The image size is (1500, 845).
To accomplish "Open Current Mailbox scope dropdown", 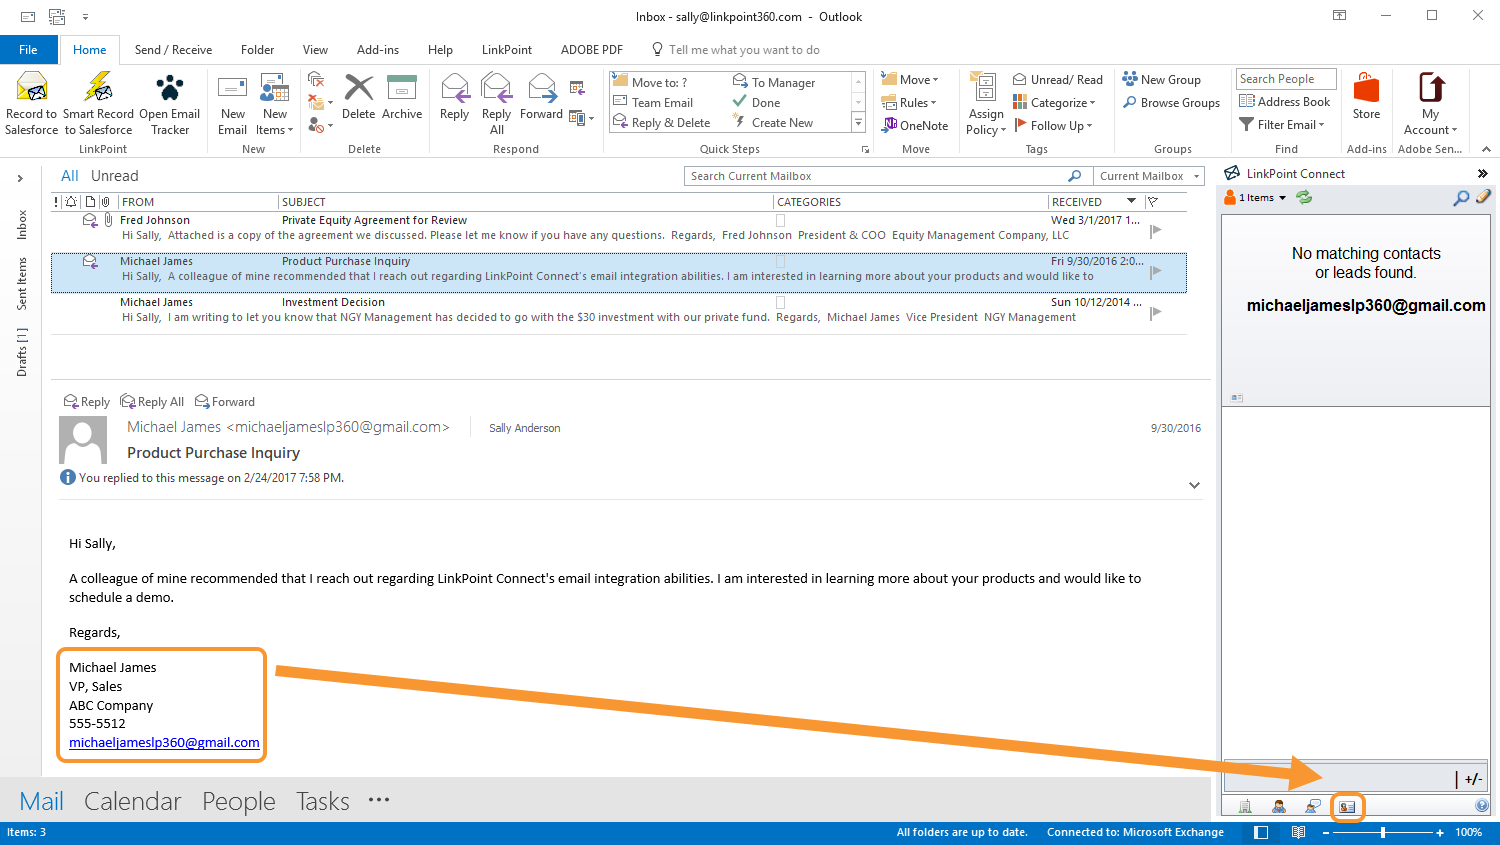I will point(1149,176).
